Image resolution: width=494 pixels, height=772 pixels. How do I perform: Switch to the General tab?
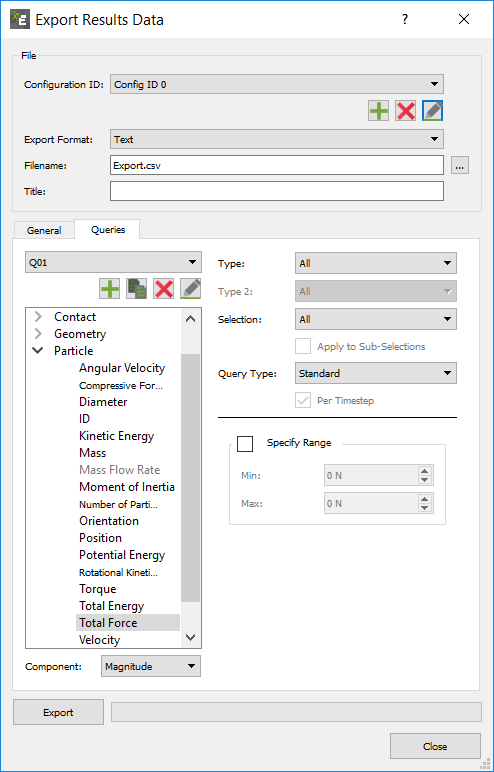[x=44, y=230]
